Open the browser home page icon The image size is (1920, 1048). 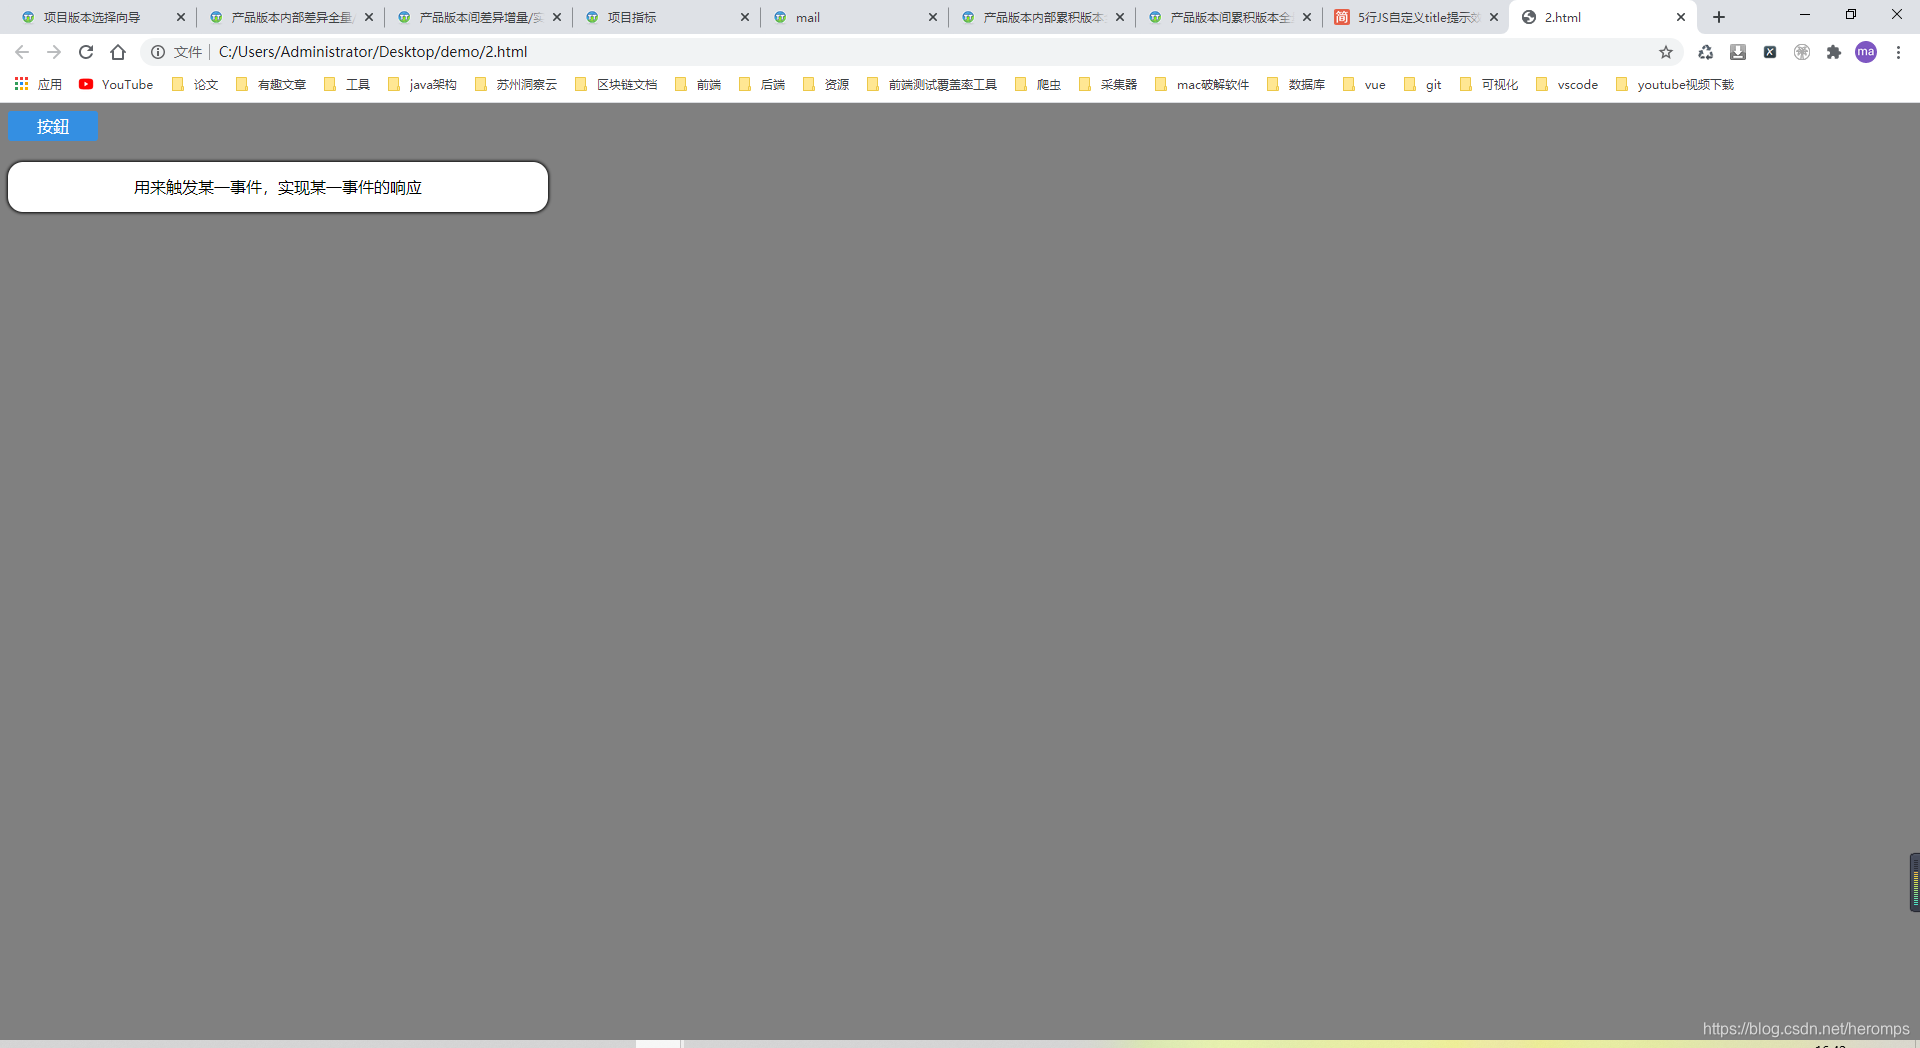tap(118, 52)
